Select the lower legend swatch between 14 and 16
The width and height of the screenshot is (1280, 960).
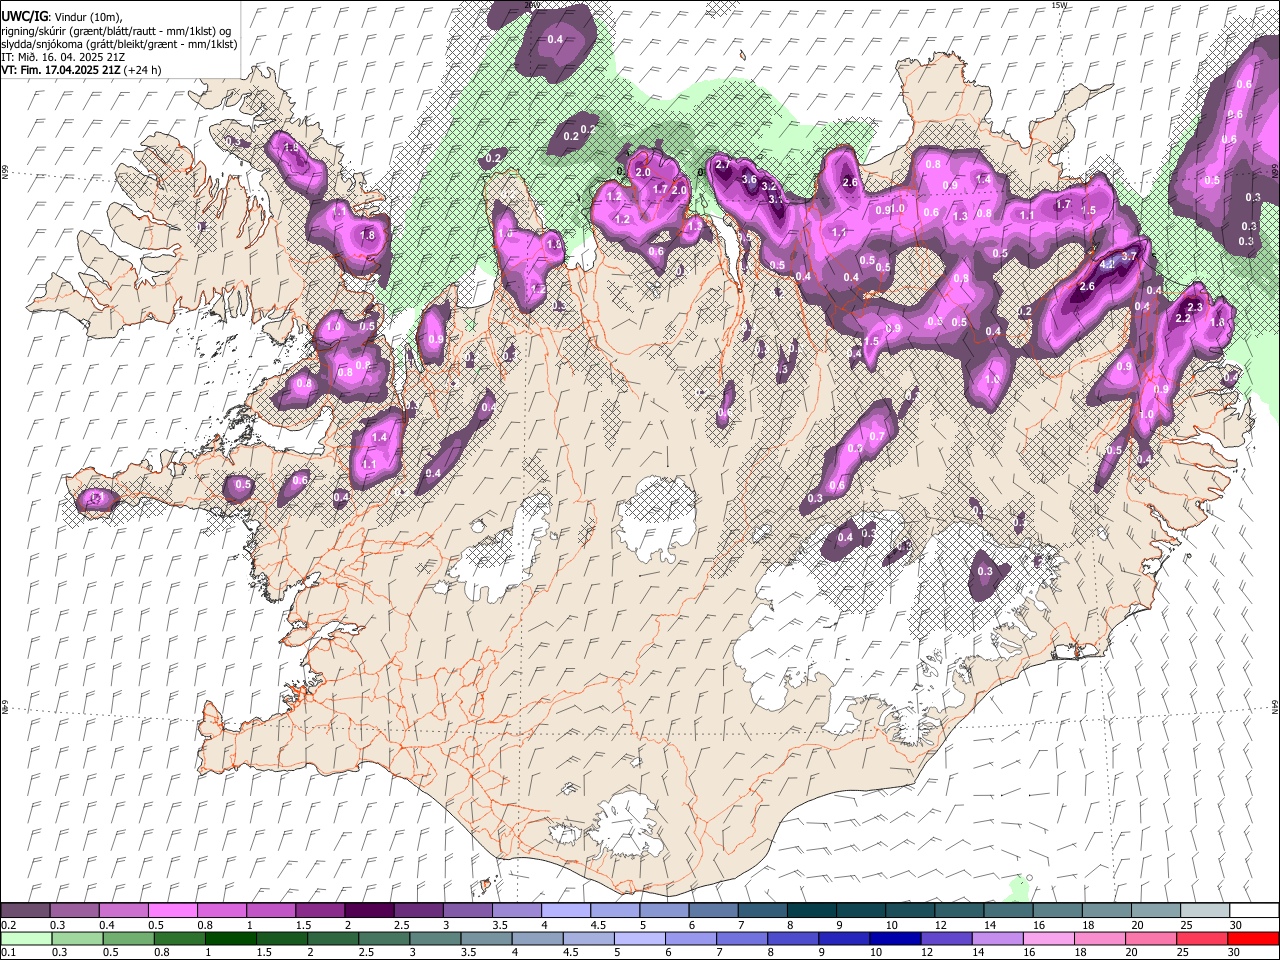997,938
